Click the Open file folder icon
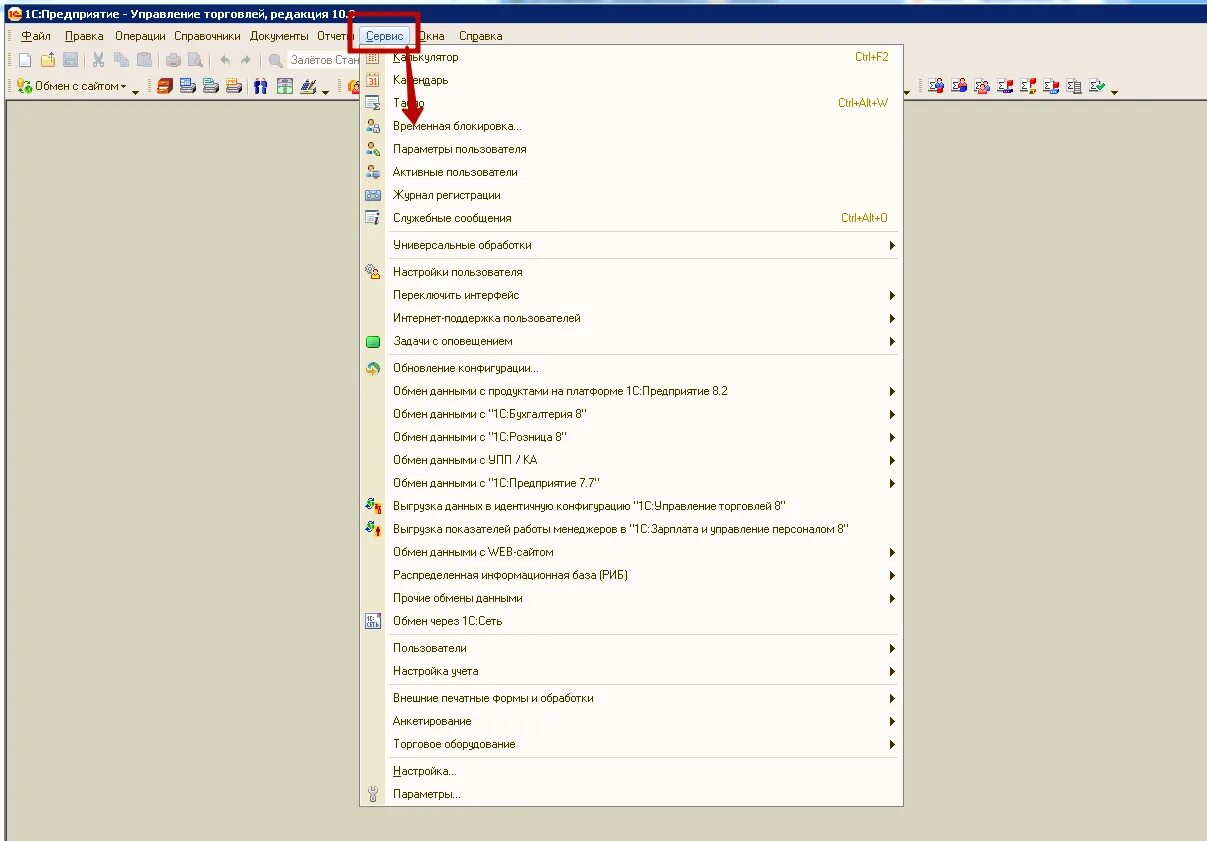1207x841 pixels. point(48,60)
